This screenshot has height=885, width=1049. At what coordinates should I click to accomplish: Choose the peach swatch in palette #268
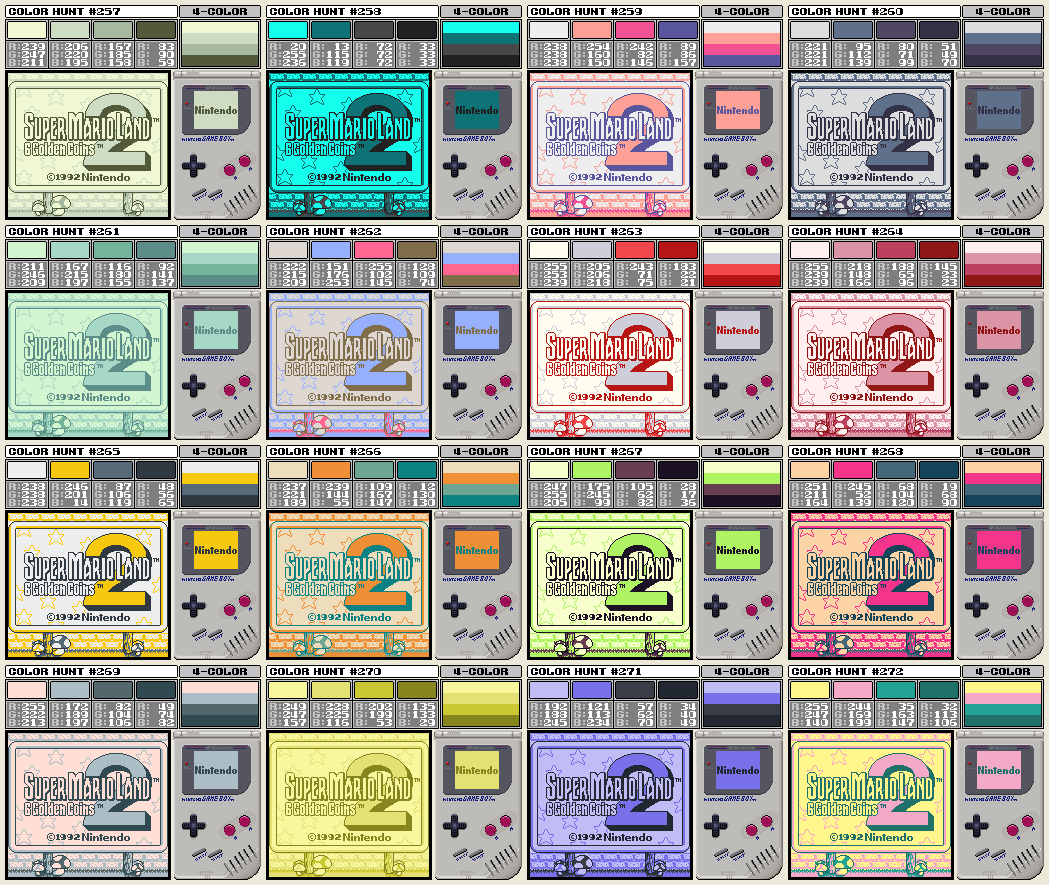[809, 470]
